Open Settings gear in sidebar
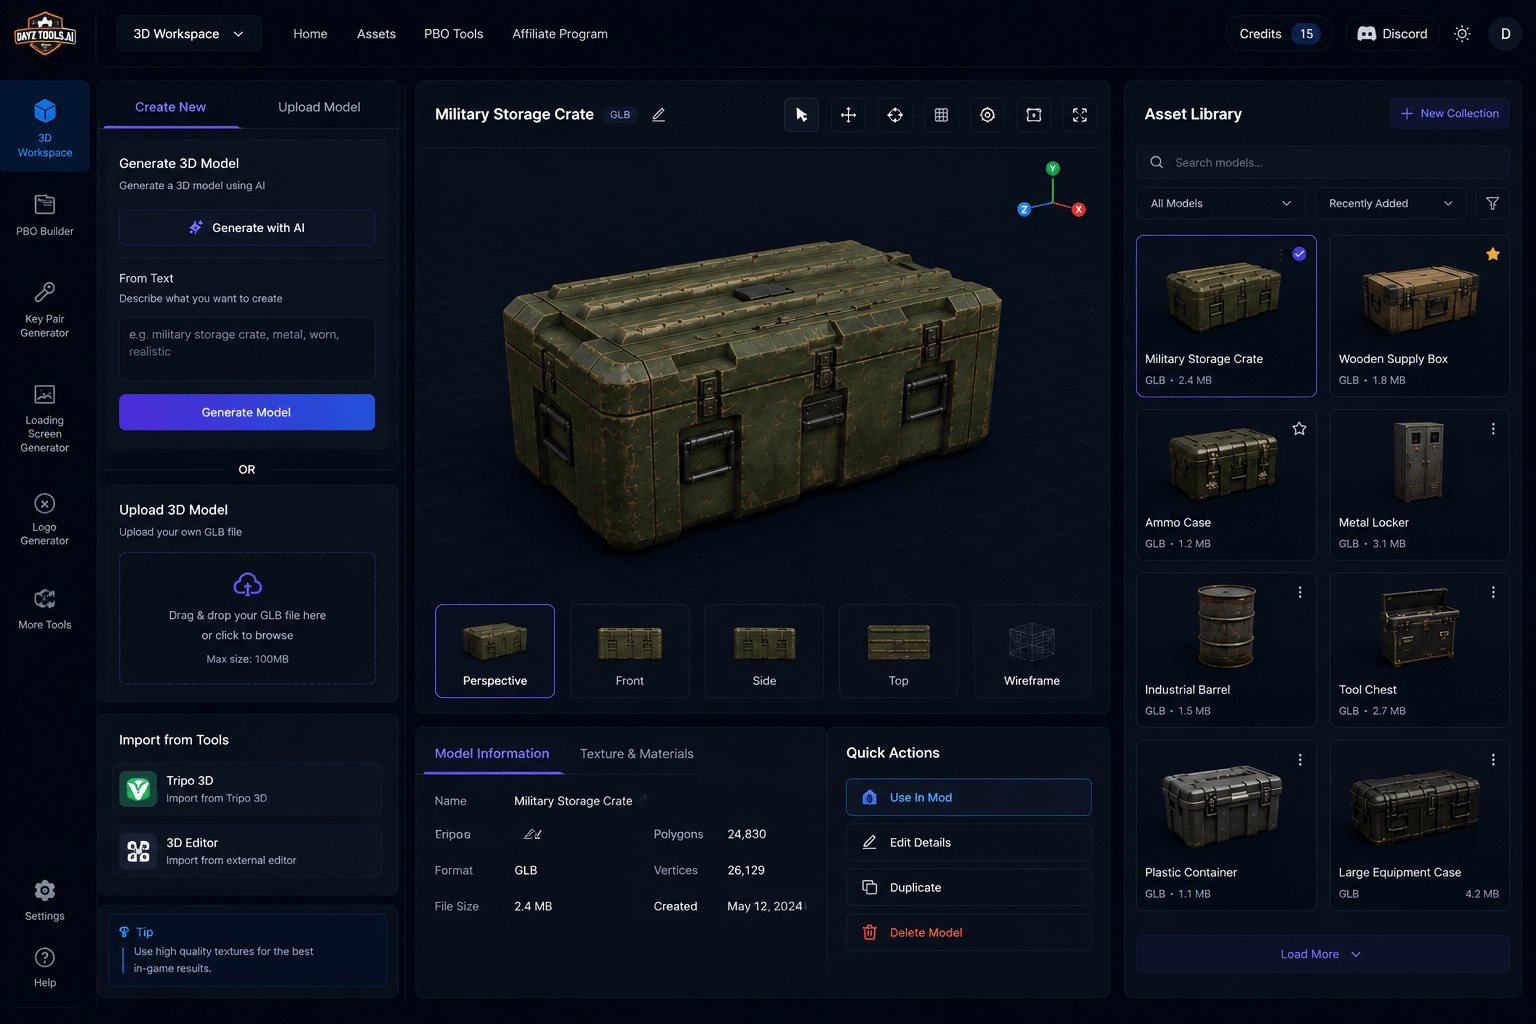This screenshot has width=1536, height=1024. 45,900
